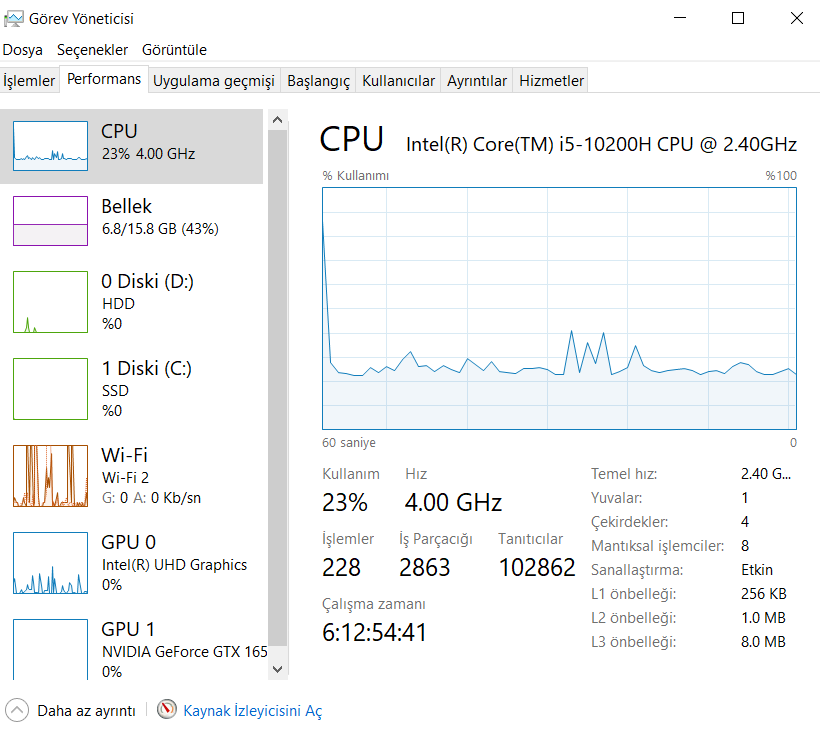Open the Dosya menu

(x=23, y=49)
